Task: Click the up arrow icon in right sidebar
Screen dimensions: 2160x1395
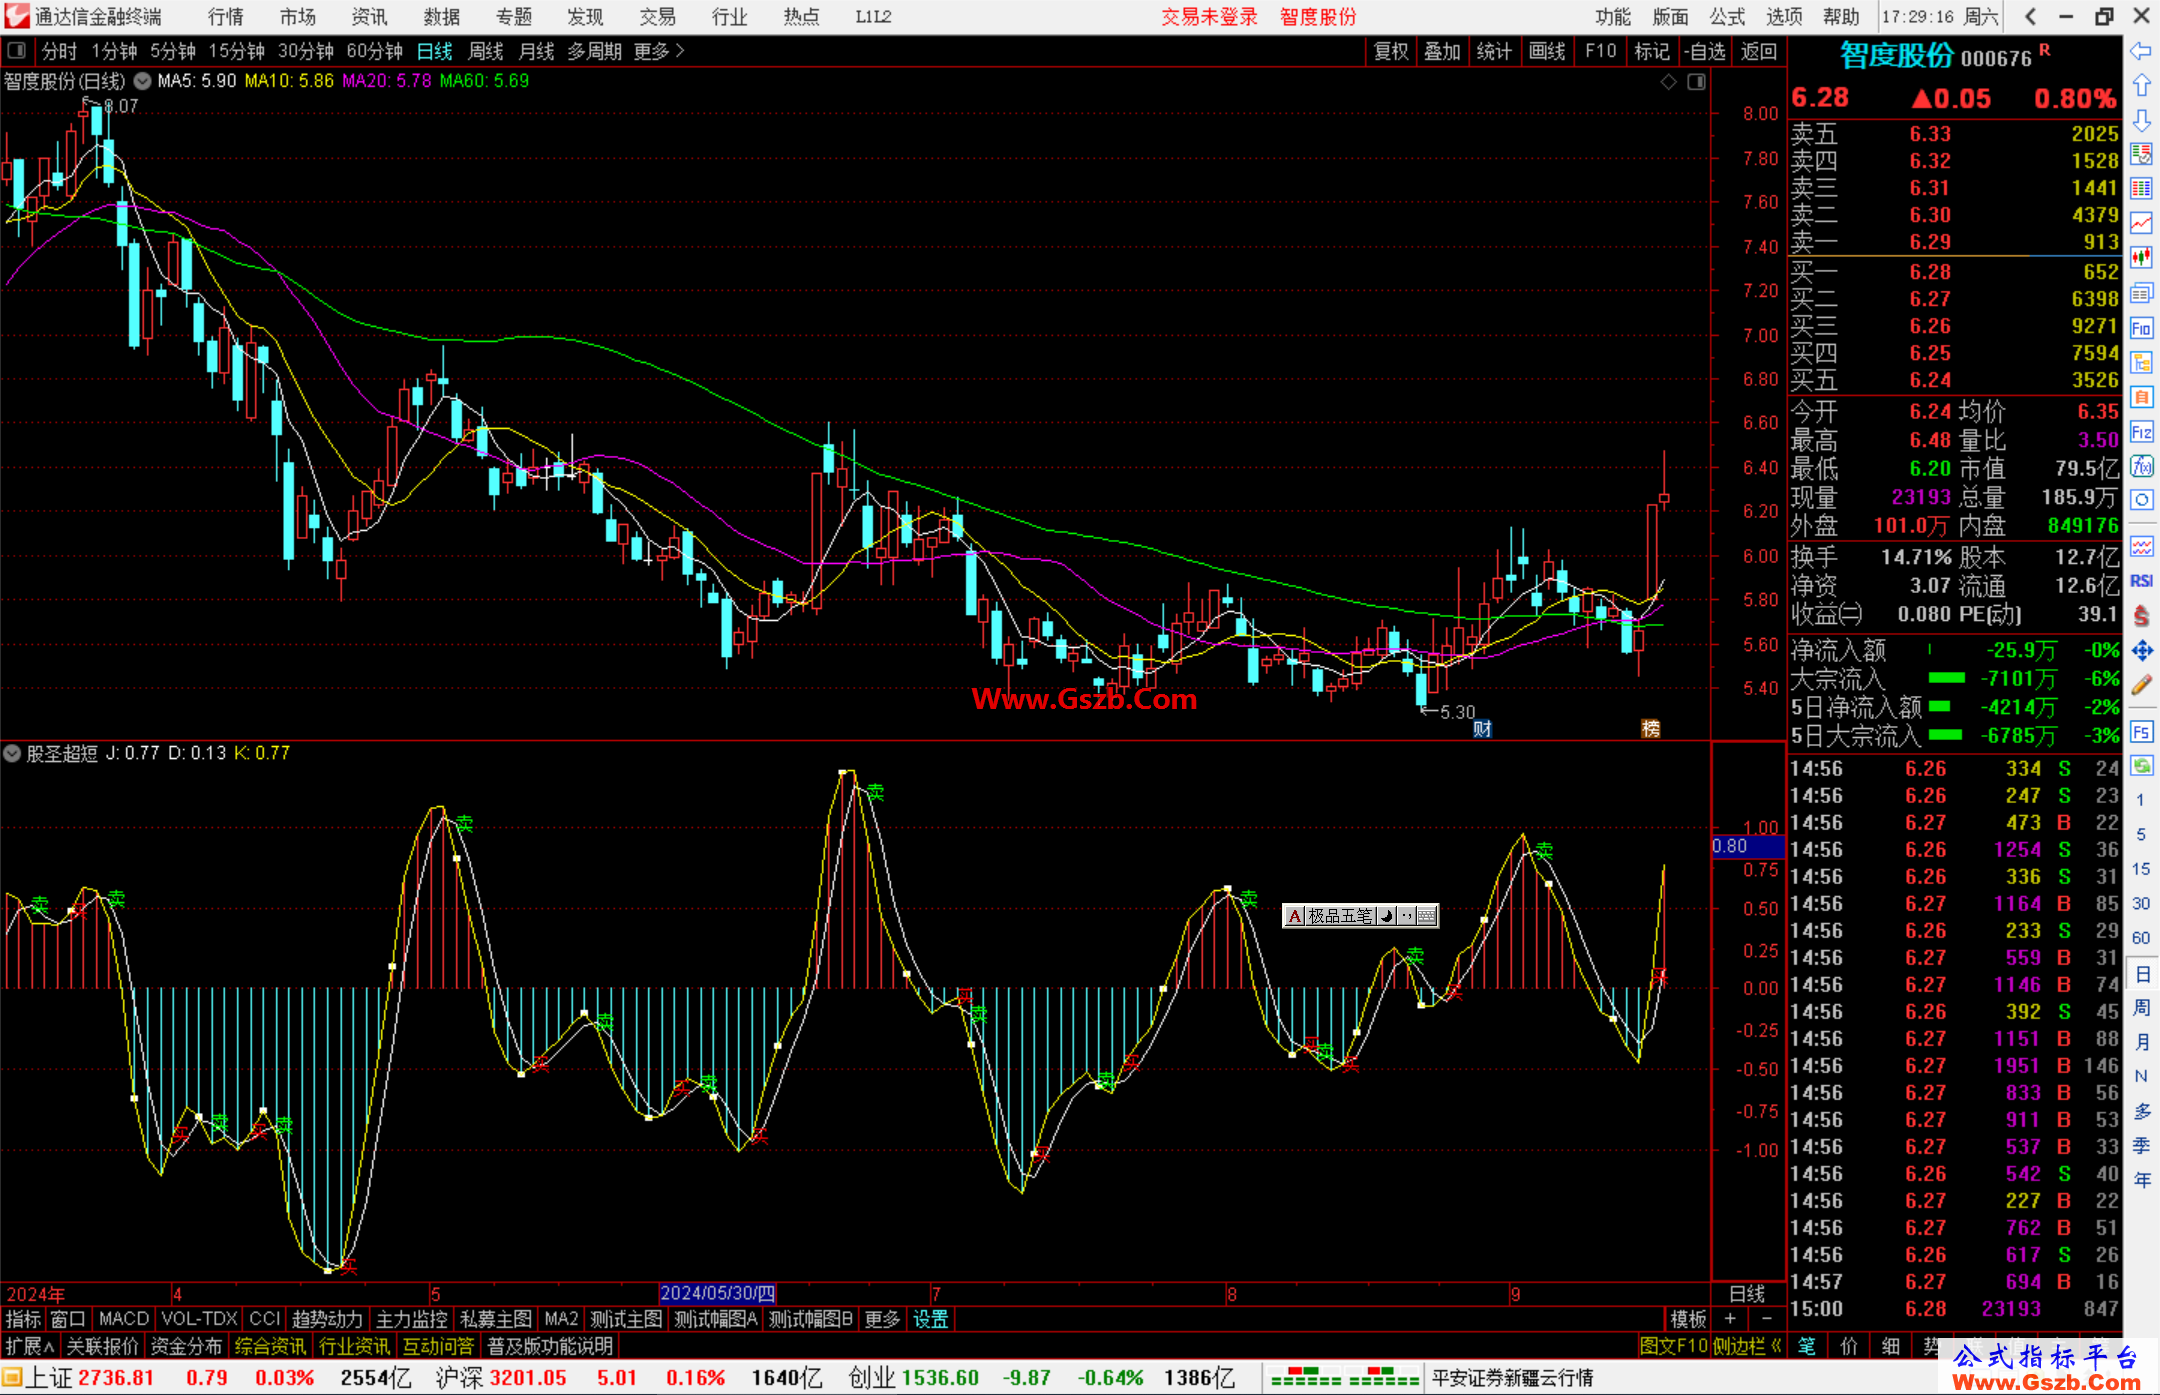Action: 2141,86
